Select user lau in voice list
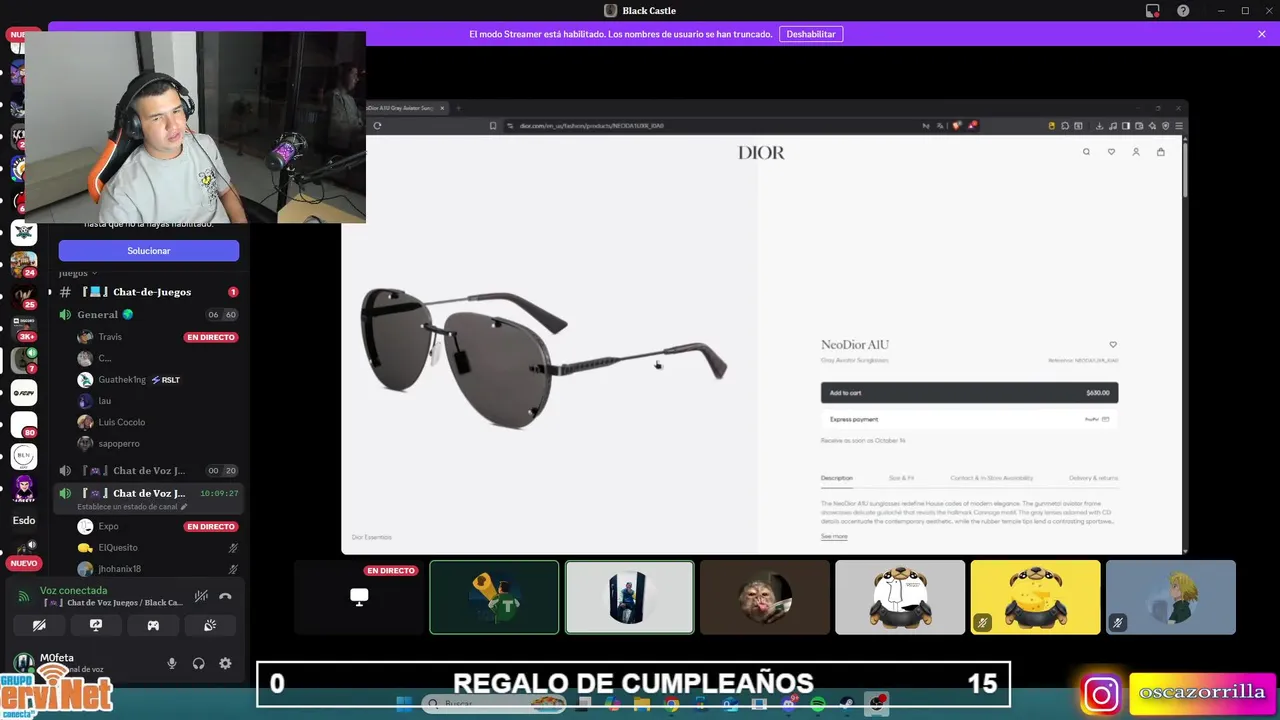 (156, 401)
